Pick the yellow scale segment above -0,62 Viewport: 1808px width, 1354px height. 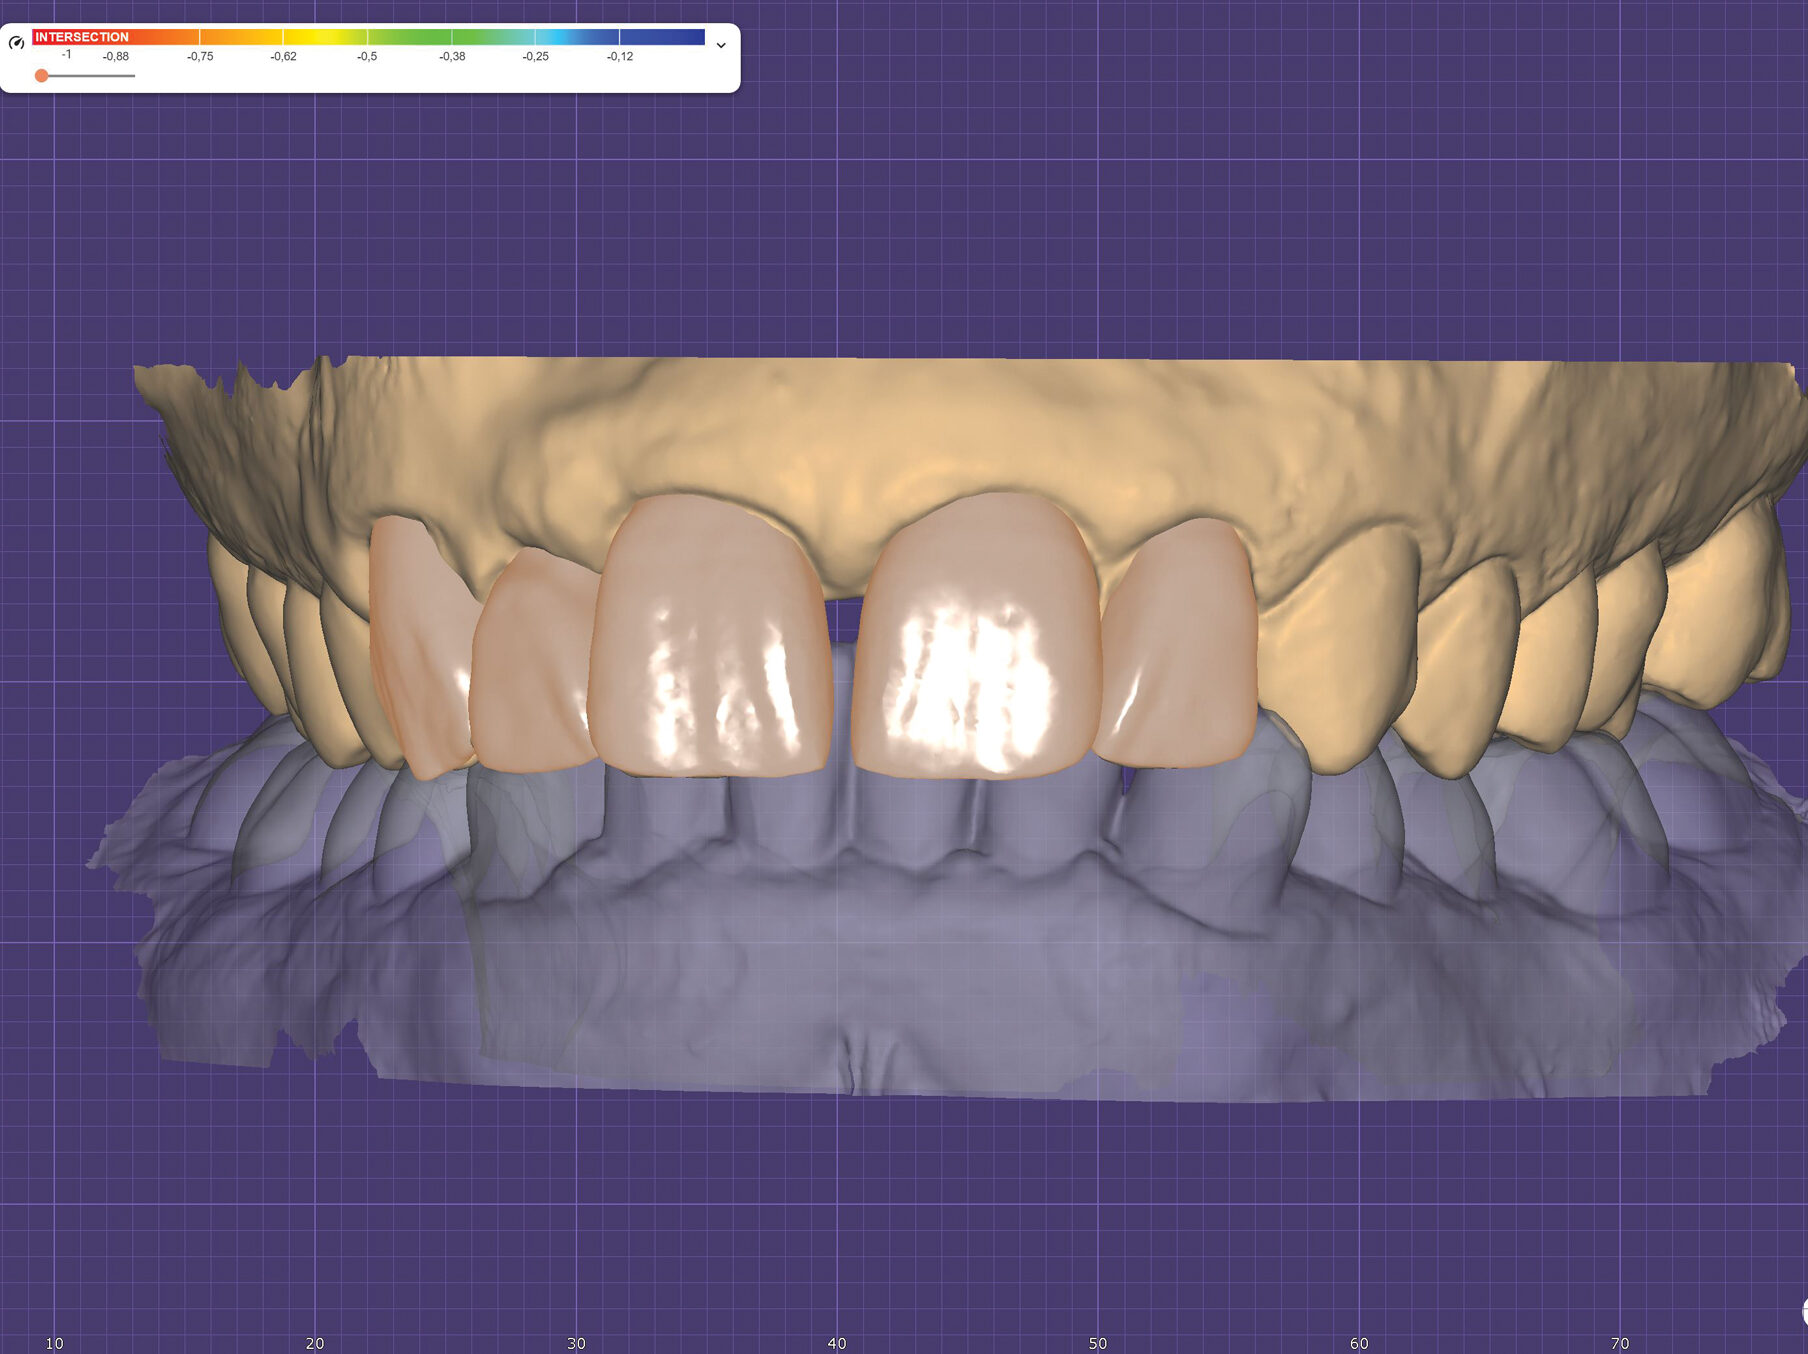coord(284,37)
